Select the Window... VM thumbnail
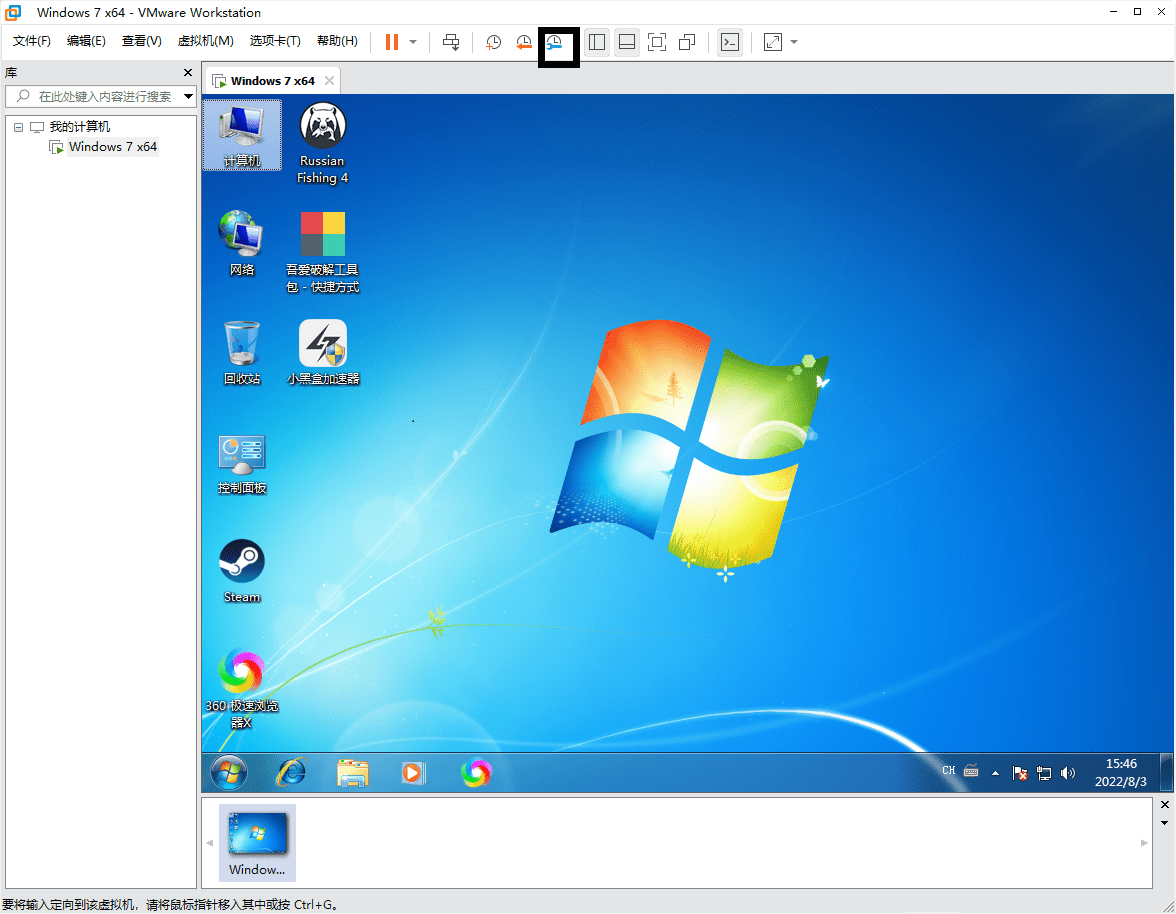Image resolution: width=1176 pixels, height=914 pixels. coord(257,843)
